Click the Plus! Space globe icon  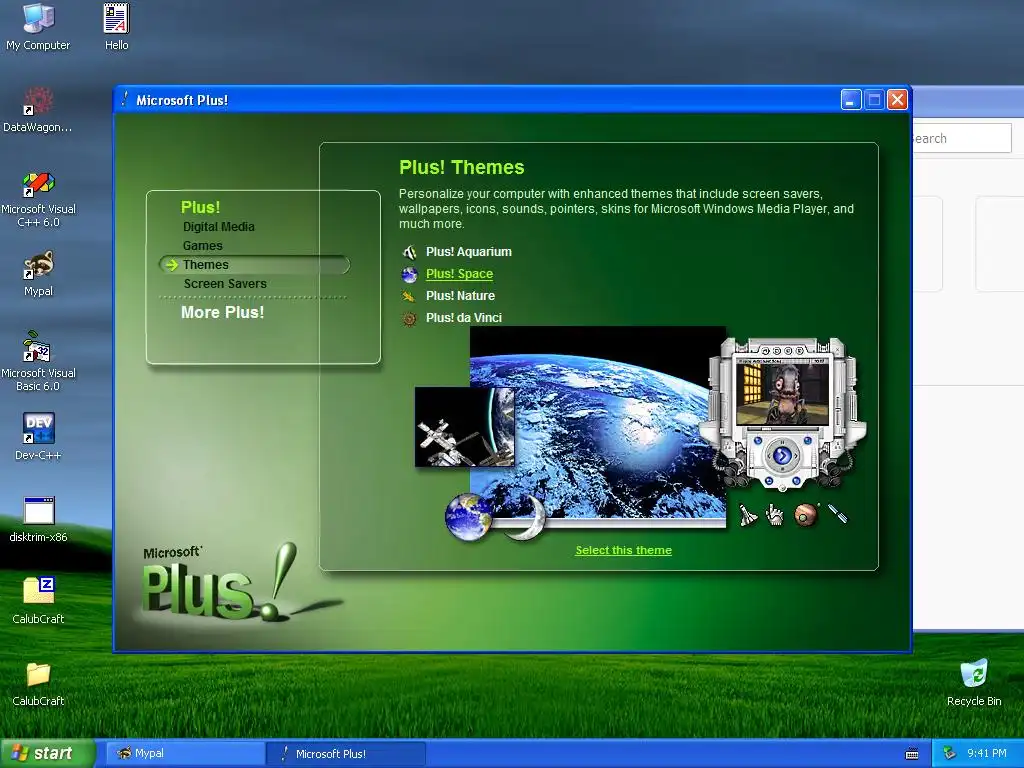click(x=409, y=274)
